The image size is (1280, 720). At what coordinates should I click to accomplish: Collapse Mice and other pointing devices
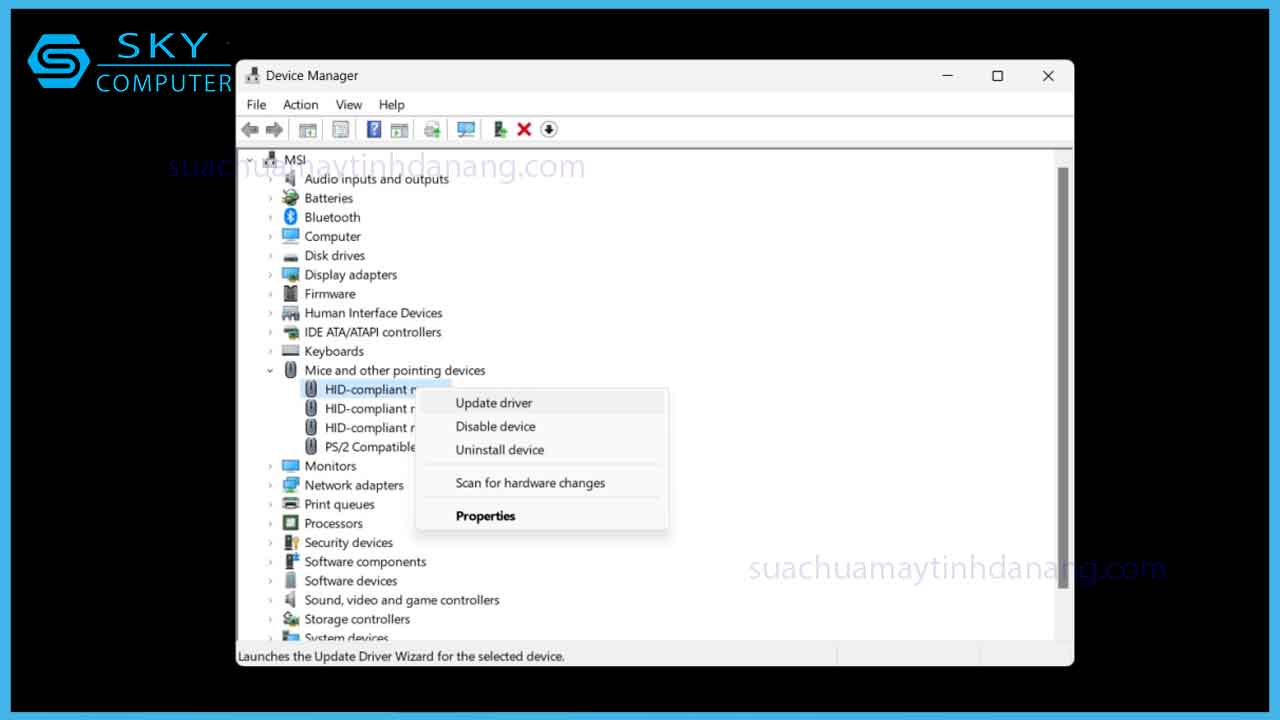pos(270,371)
